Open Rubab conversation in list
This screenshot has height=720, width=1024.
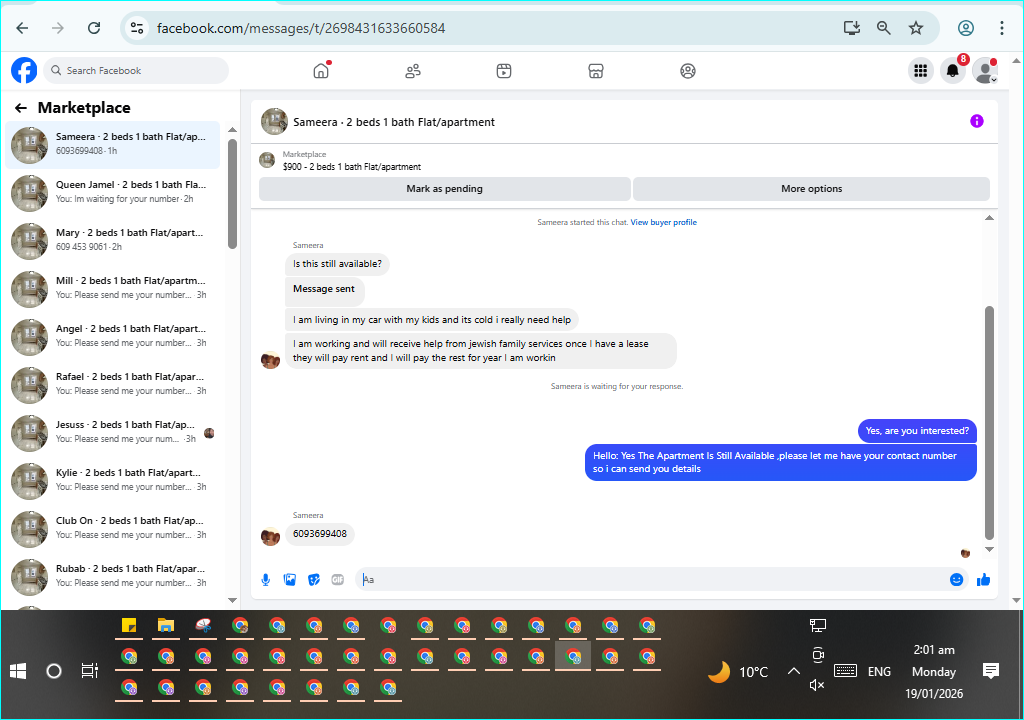pos(113,576)
